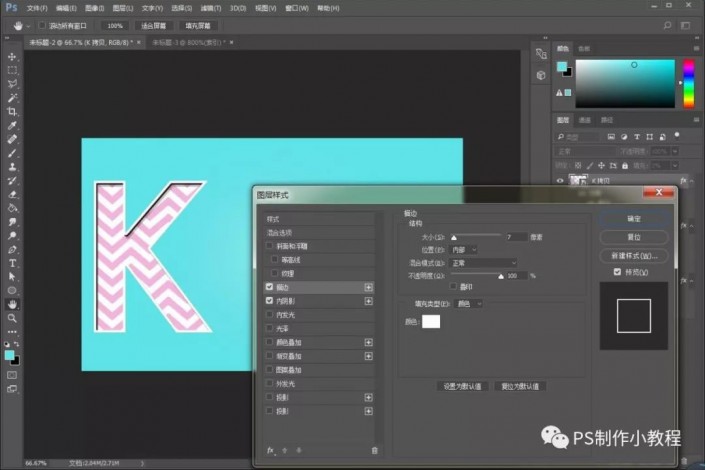Screen dimensions: 705x470
Task: Click fx button at dialog bottom-left
Action: click(x=270, y=450)
